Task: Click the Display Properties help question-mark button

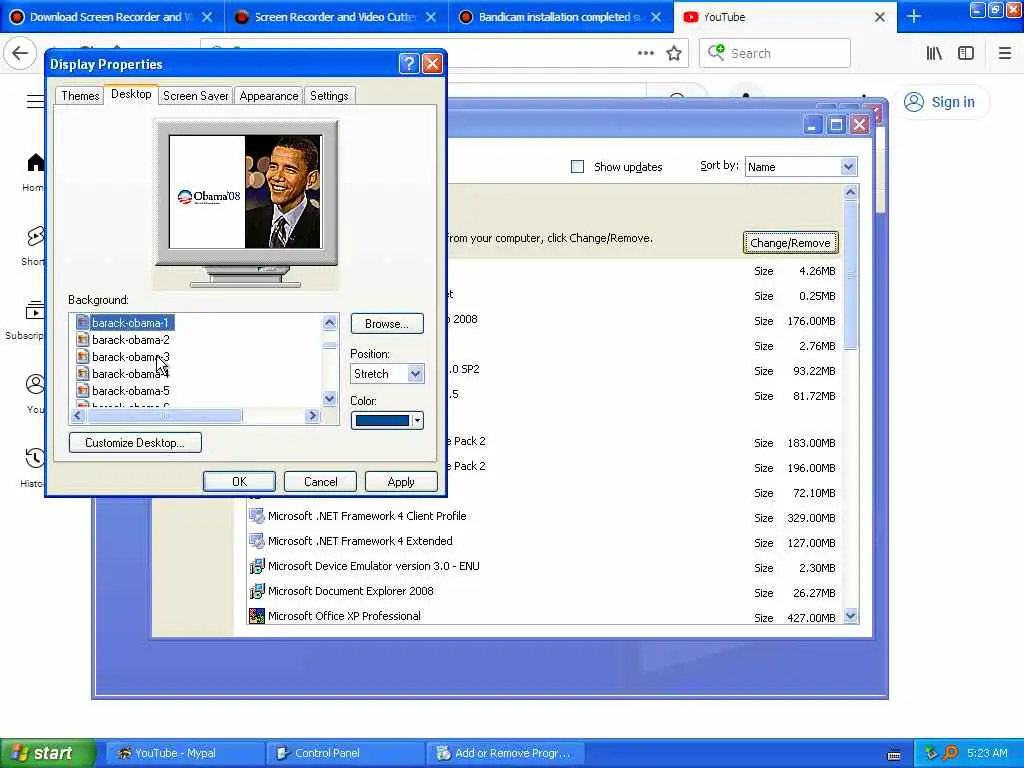Action: 408,63
